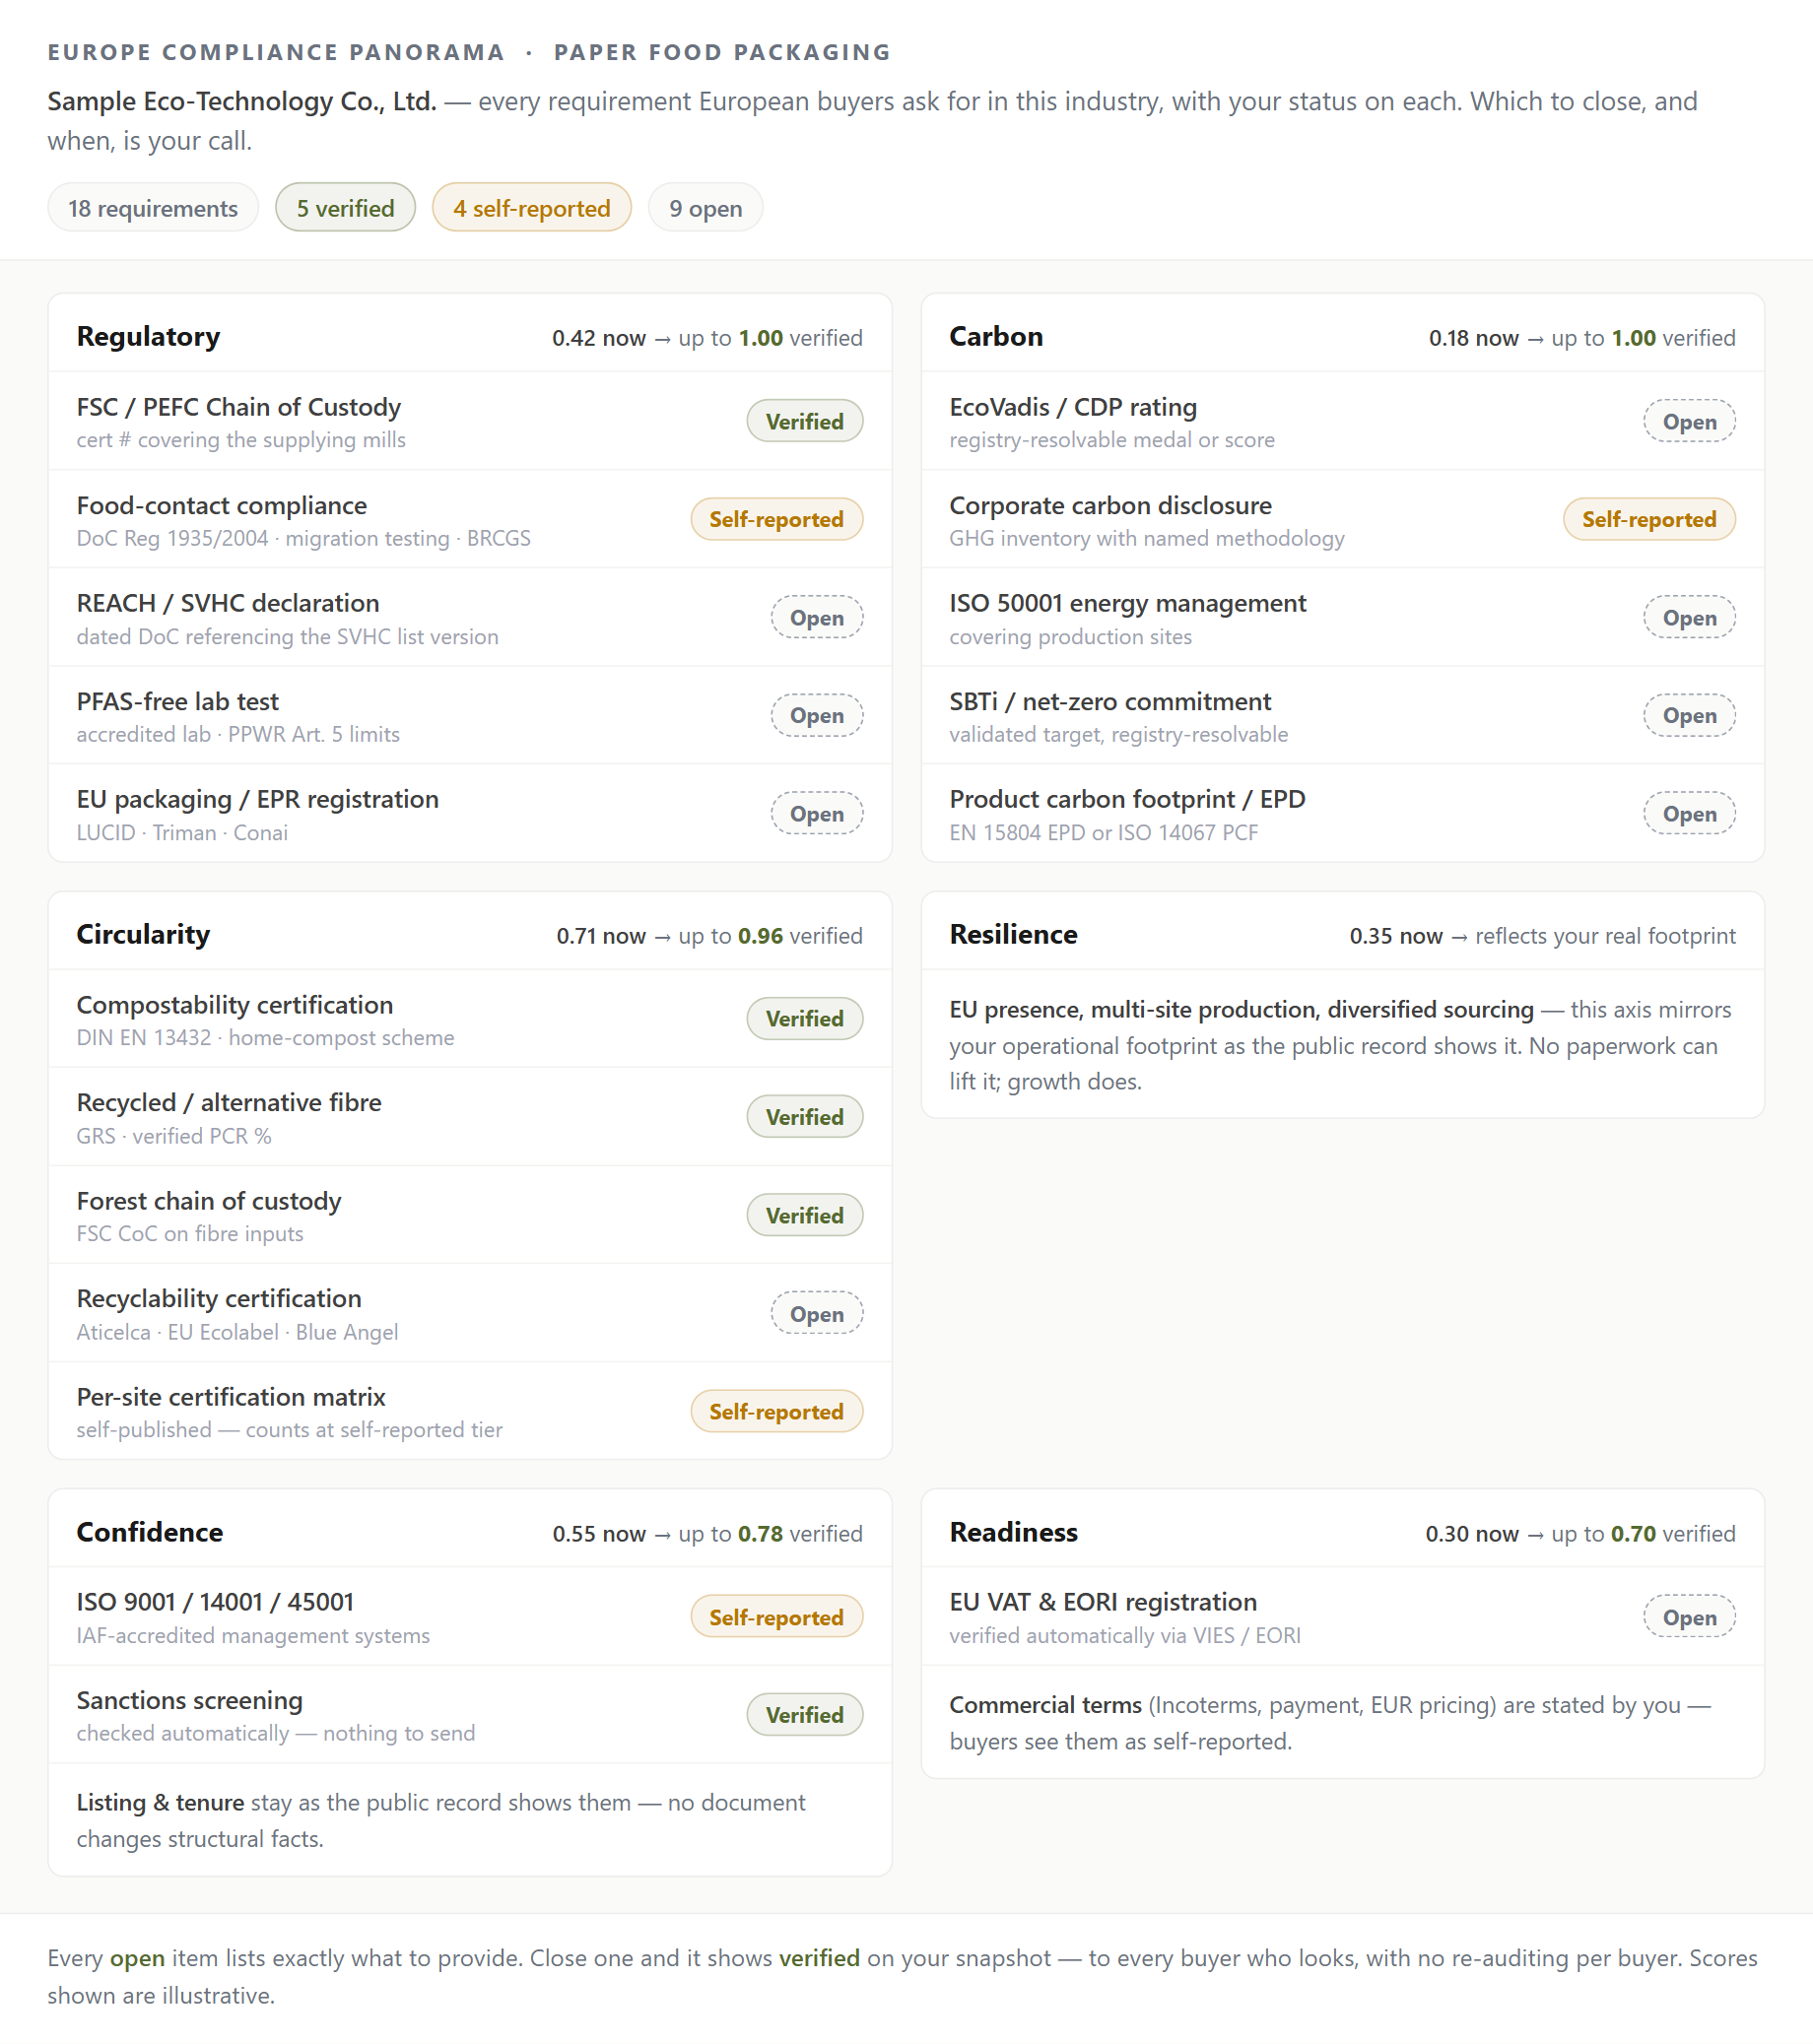Select the '4 self-reported' filter pill

point(531,208)
